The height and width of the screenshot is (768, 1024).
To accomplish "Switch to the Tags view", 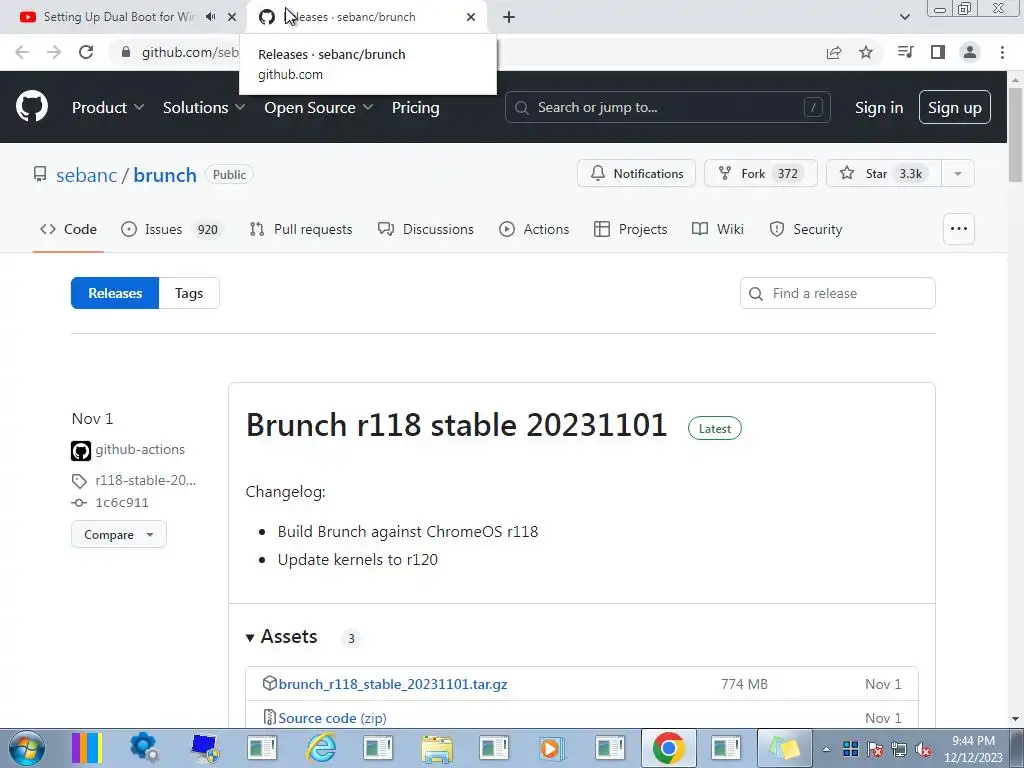I will (189, 293).
